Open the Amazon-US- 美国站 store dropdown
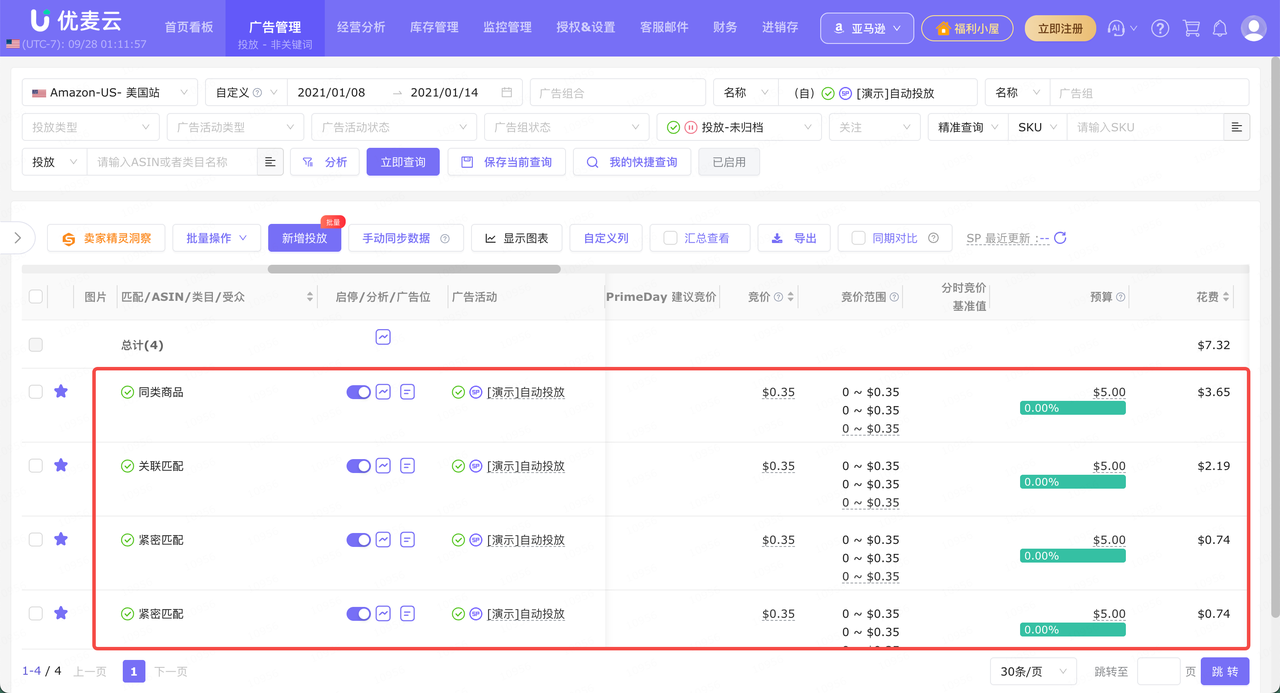The height and width of the screenshot is (693, 1280). (109, 92)
